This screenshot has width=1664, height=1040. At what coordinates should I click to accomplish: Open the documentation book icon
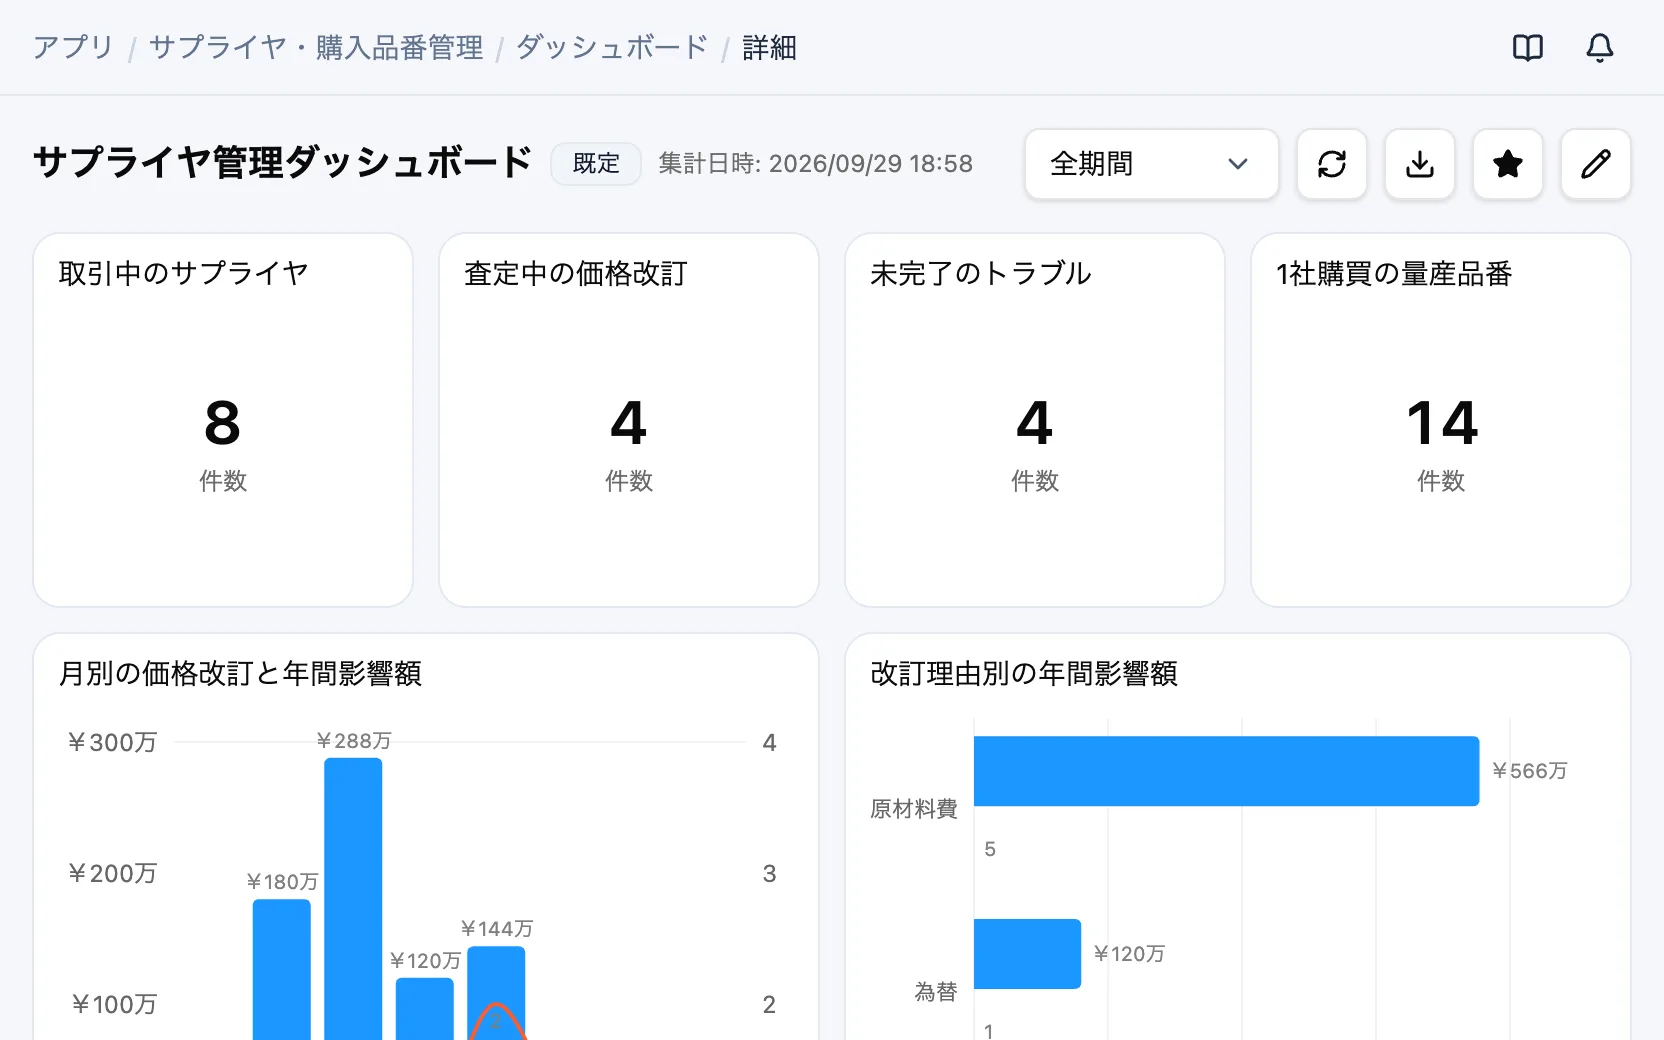1528,48
